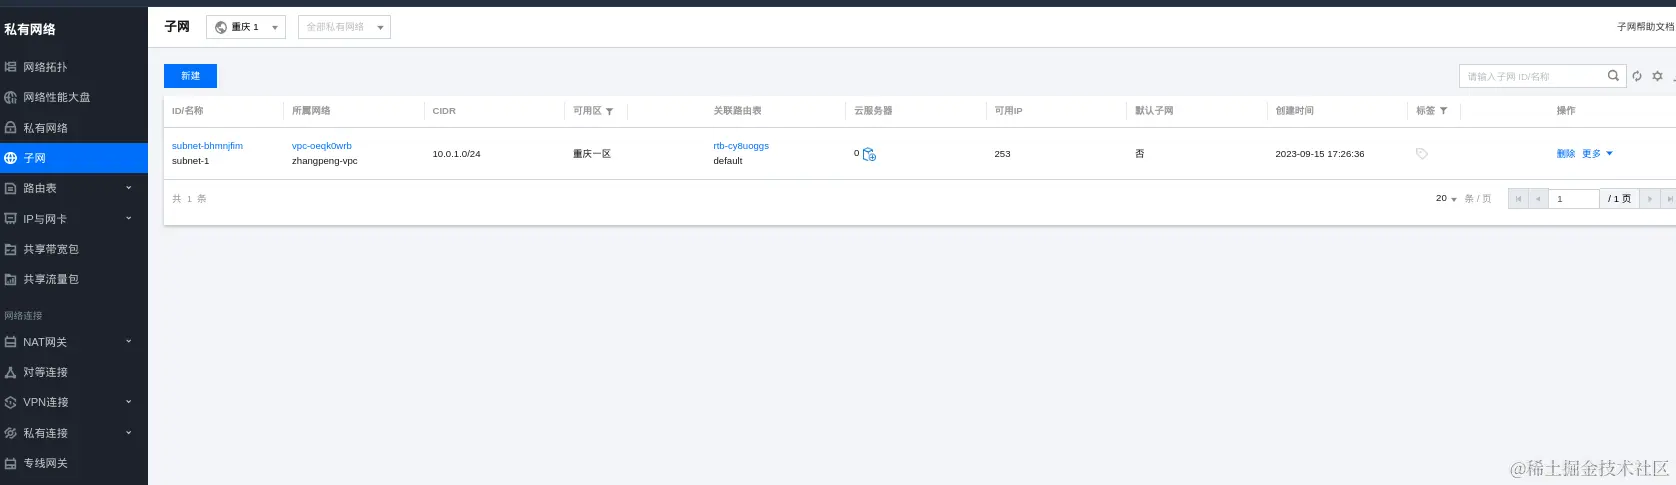The width and height of the screenshot is (1676, 485).
Task: Open the rtb-cy8uoggs route table link
Action: (741, 146)
